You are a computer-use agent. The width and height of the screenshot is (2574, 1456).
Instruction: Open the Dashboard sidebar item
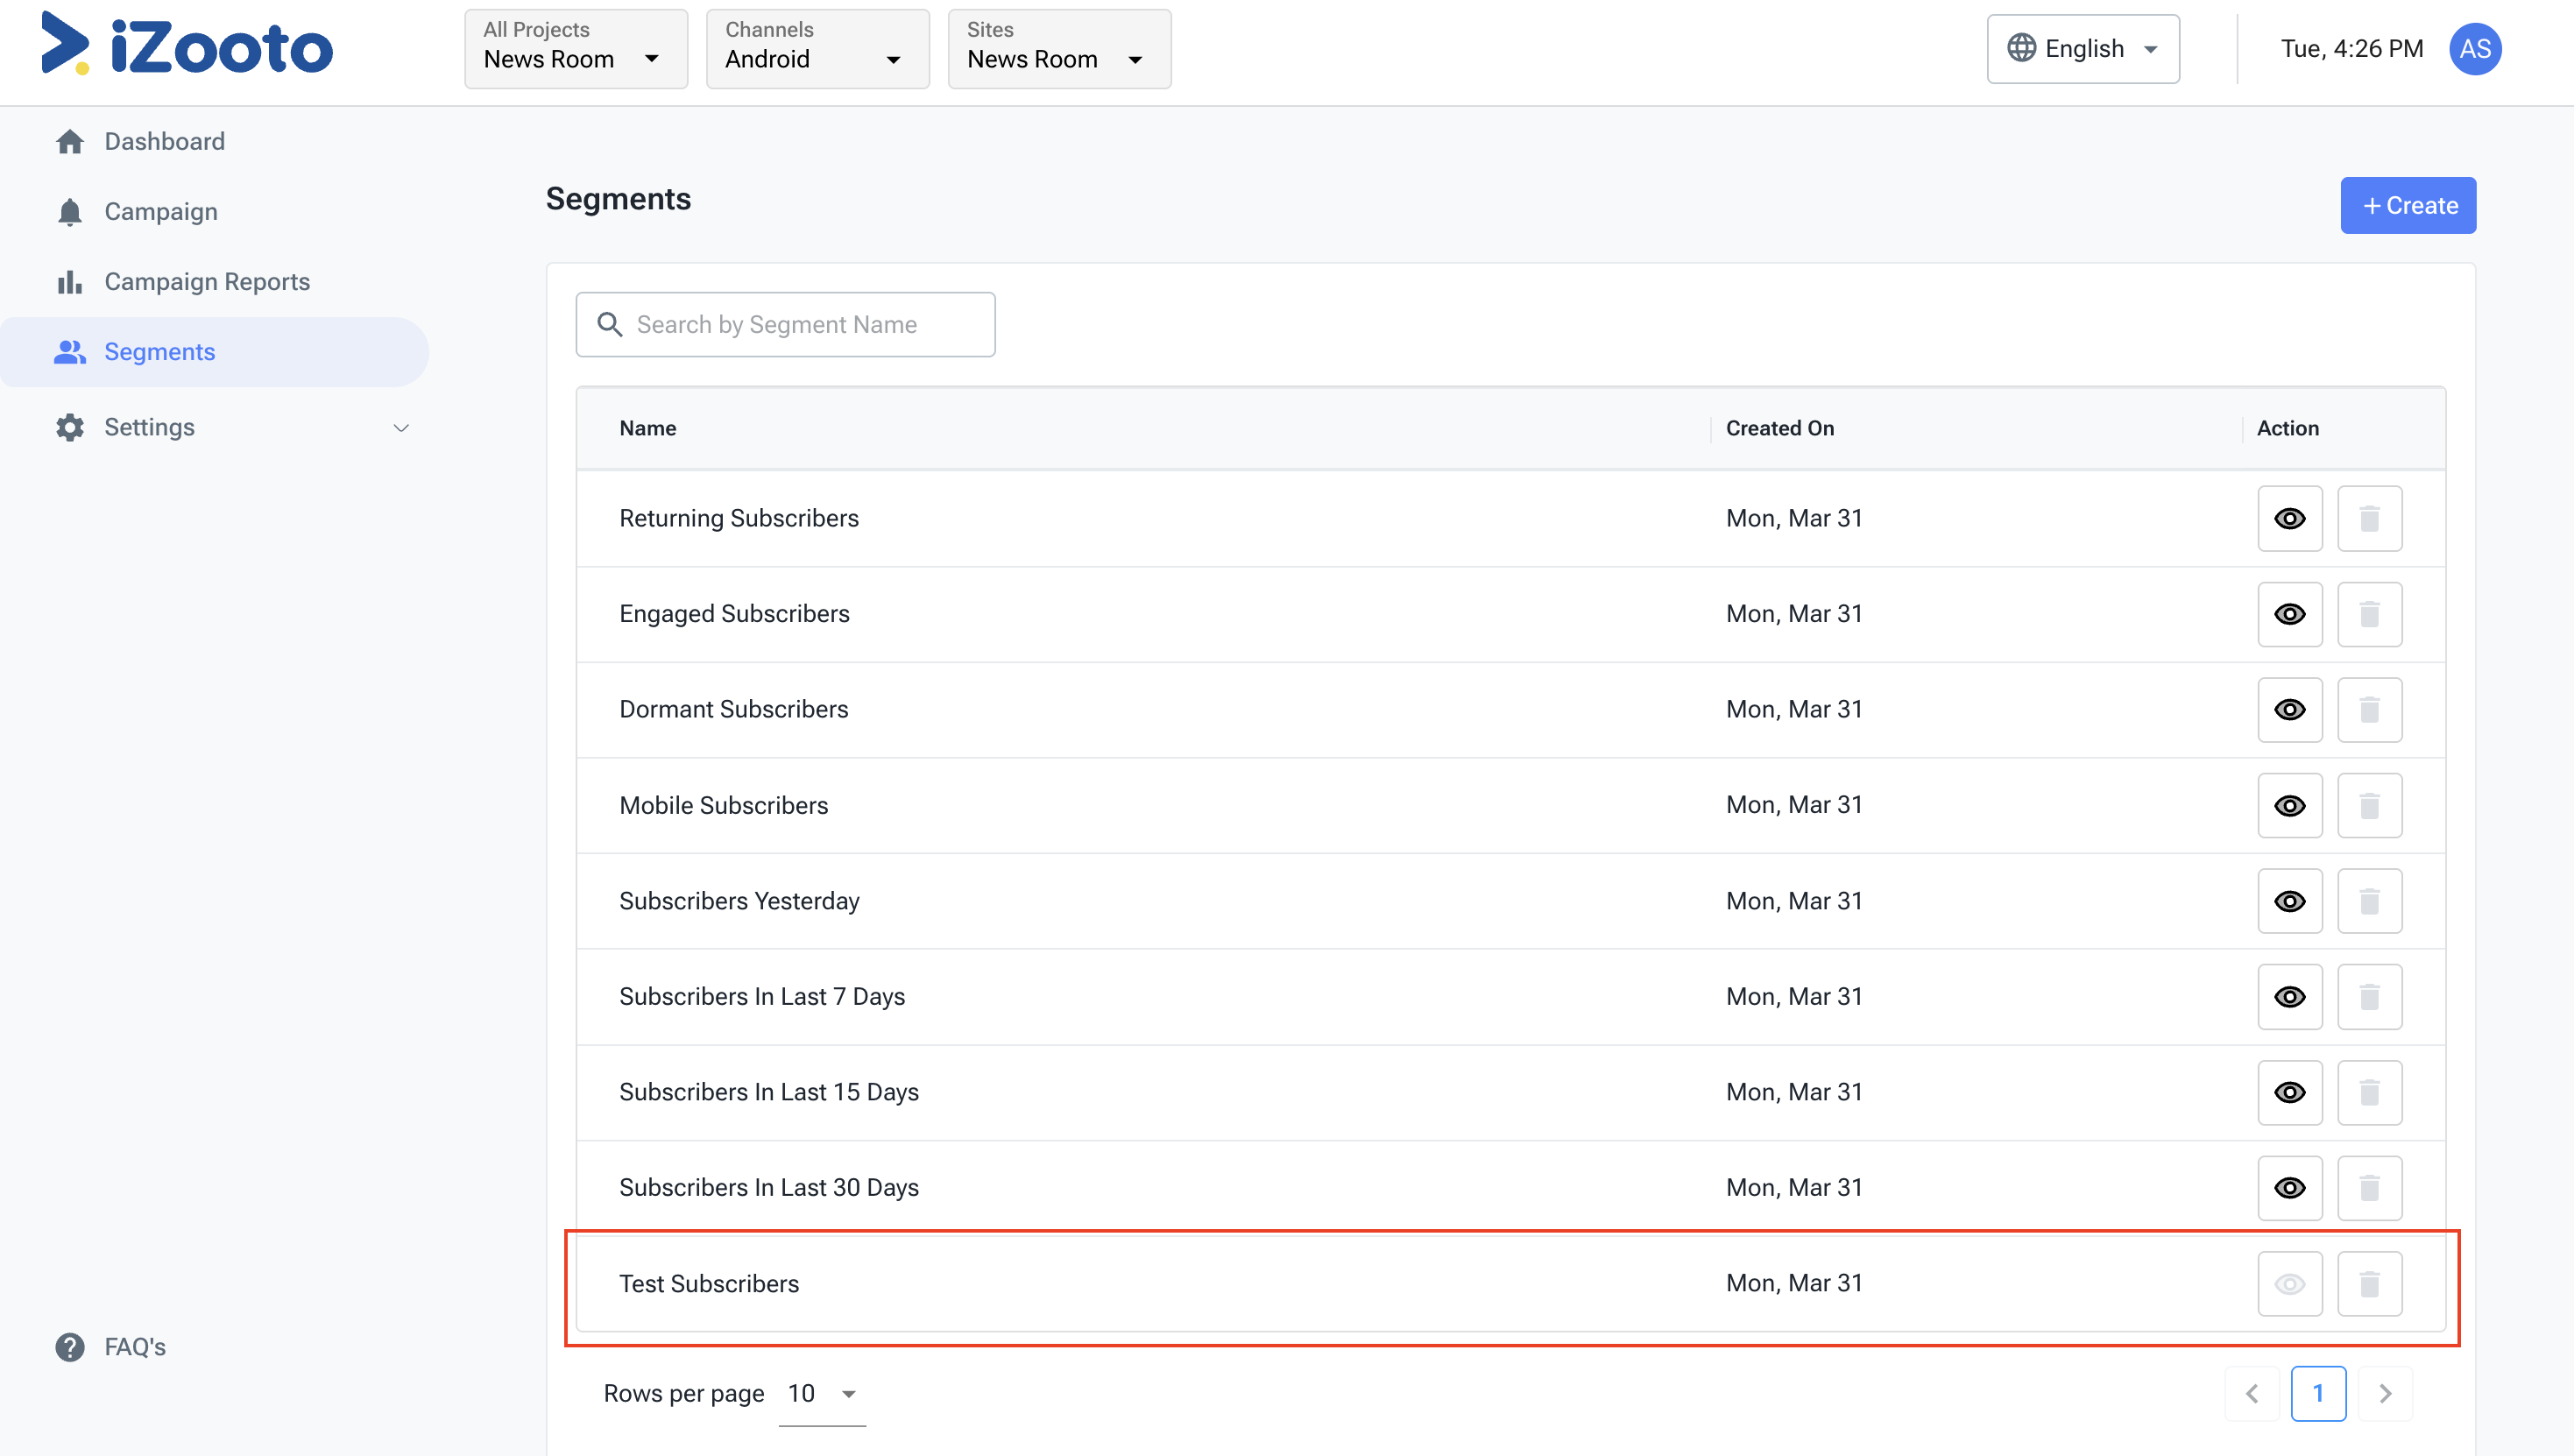point(164,141)
